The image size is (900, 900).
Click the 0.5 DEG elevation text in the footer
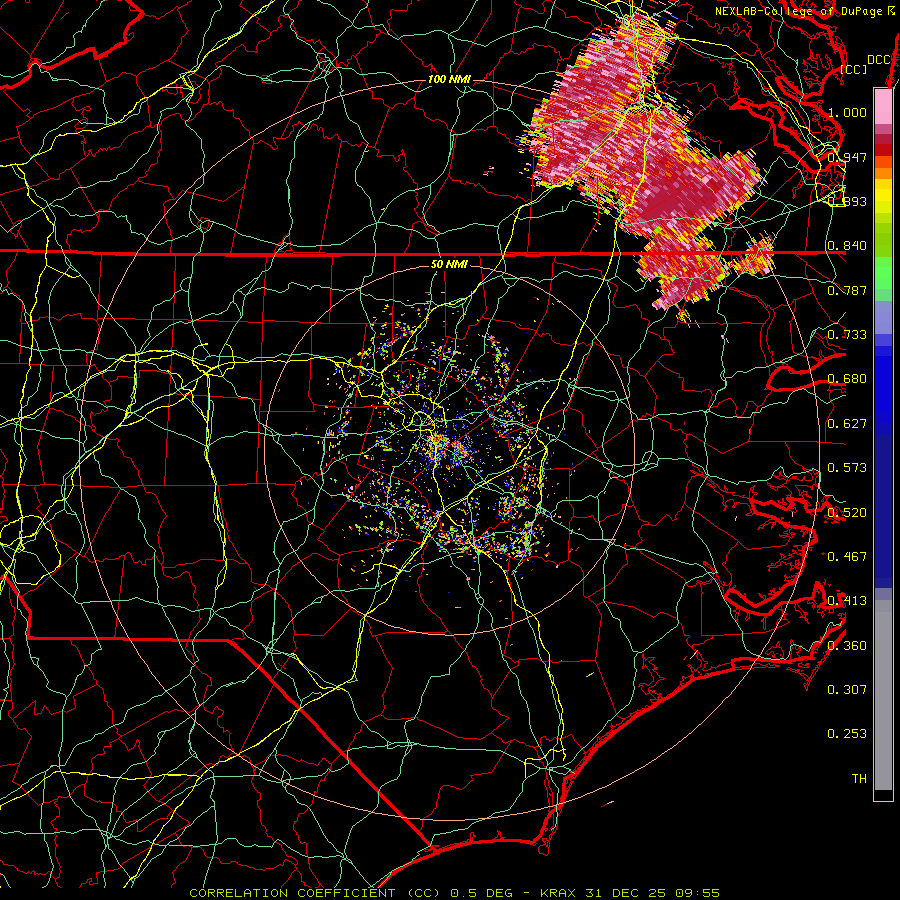tap(482, 893)
